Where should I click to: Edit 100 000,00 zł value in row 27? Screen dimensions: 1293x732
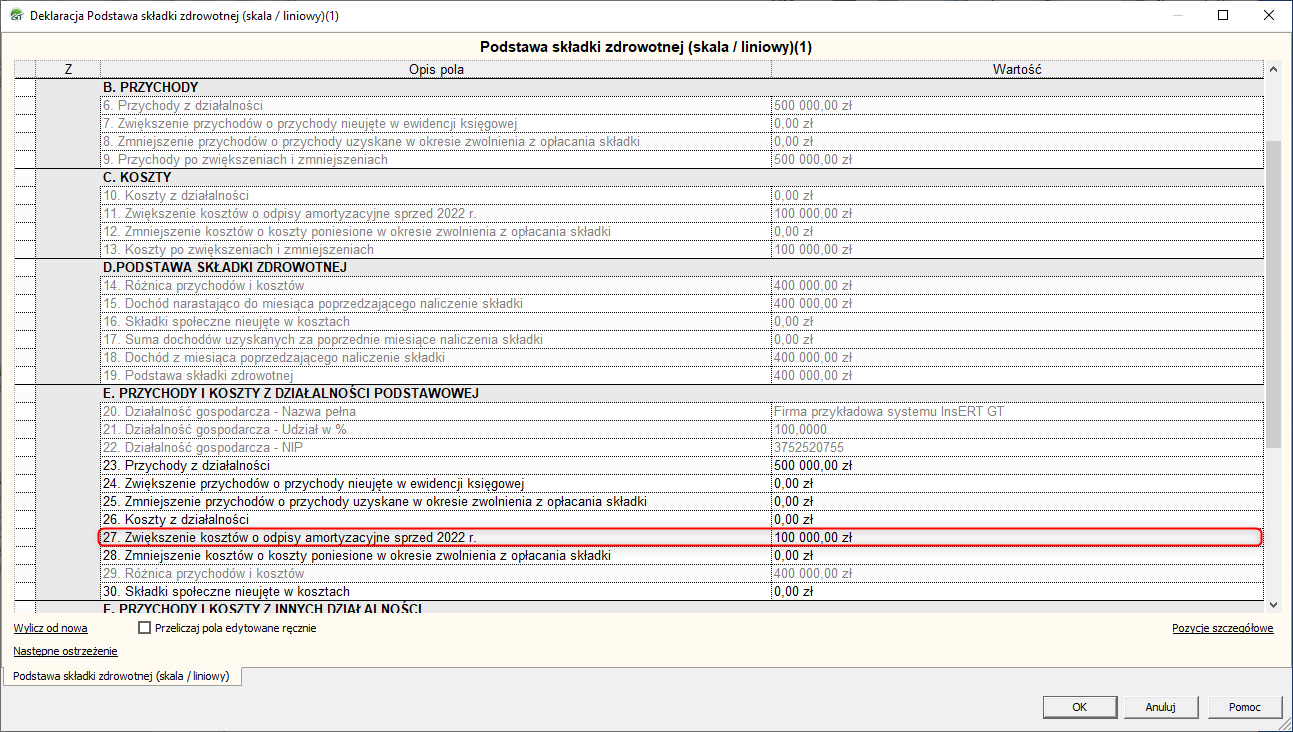tap(1017, 537)
